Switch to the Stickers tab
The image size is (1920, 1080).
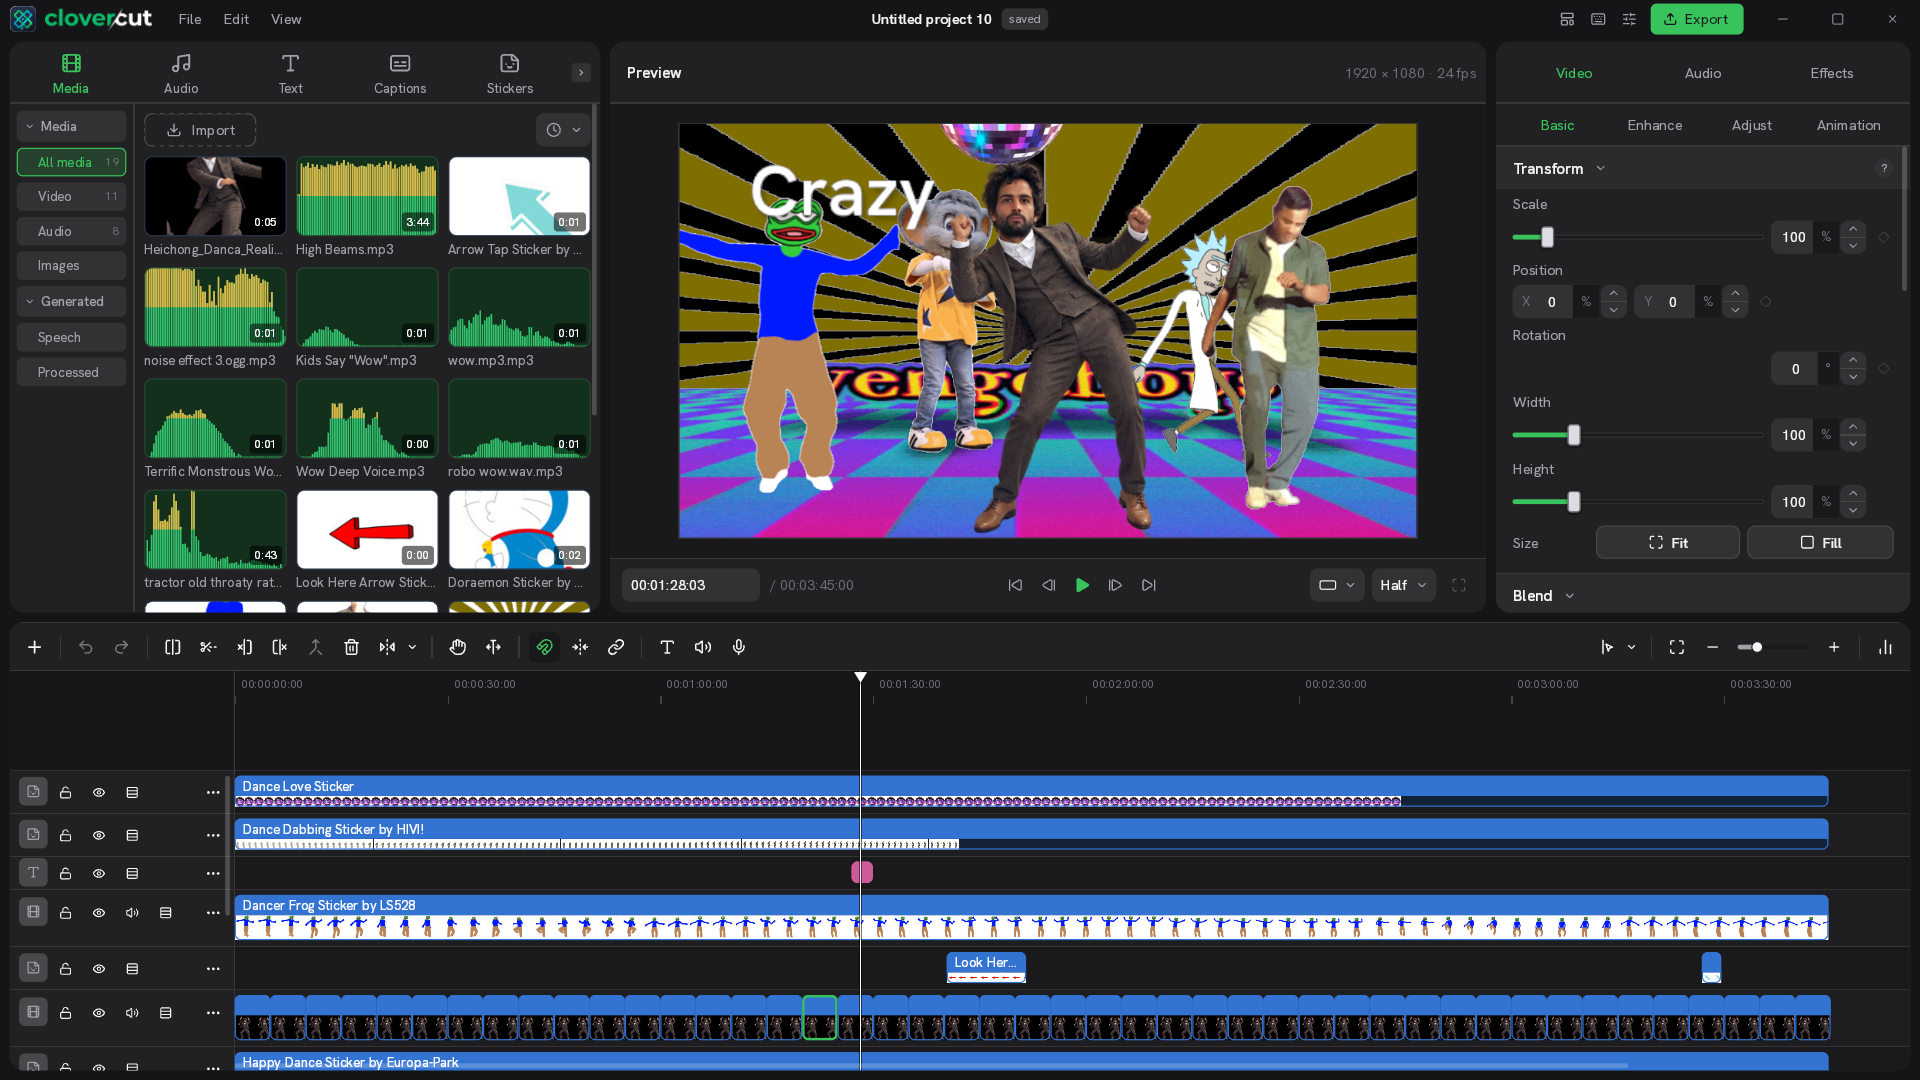[x=510, y=74]
